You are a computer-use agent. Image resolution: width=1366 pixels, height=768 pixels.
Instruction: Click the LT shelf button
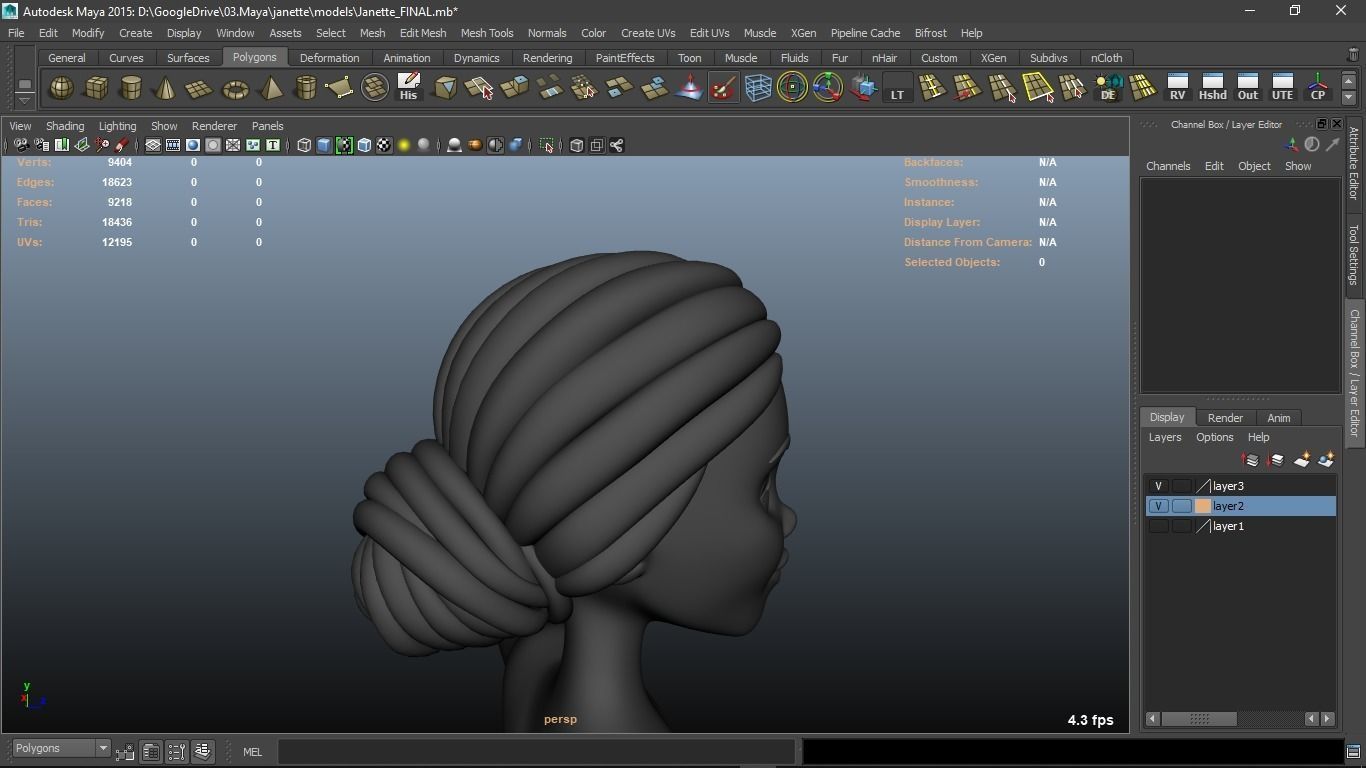(897, 88)
